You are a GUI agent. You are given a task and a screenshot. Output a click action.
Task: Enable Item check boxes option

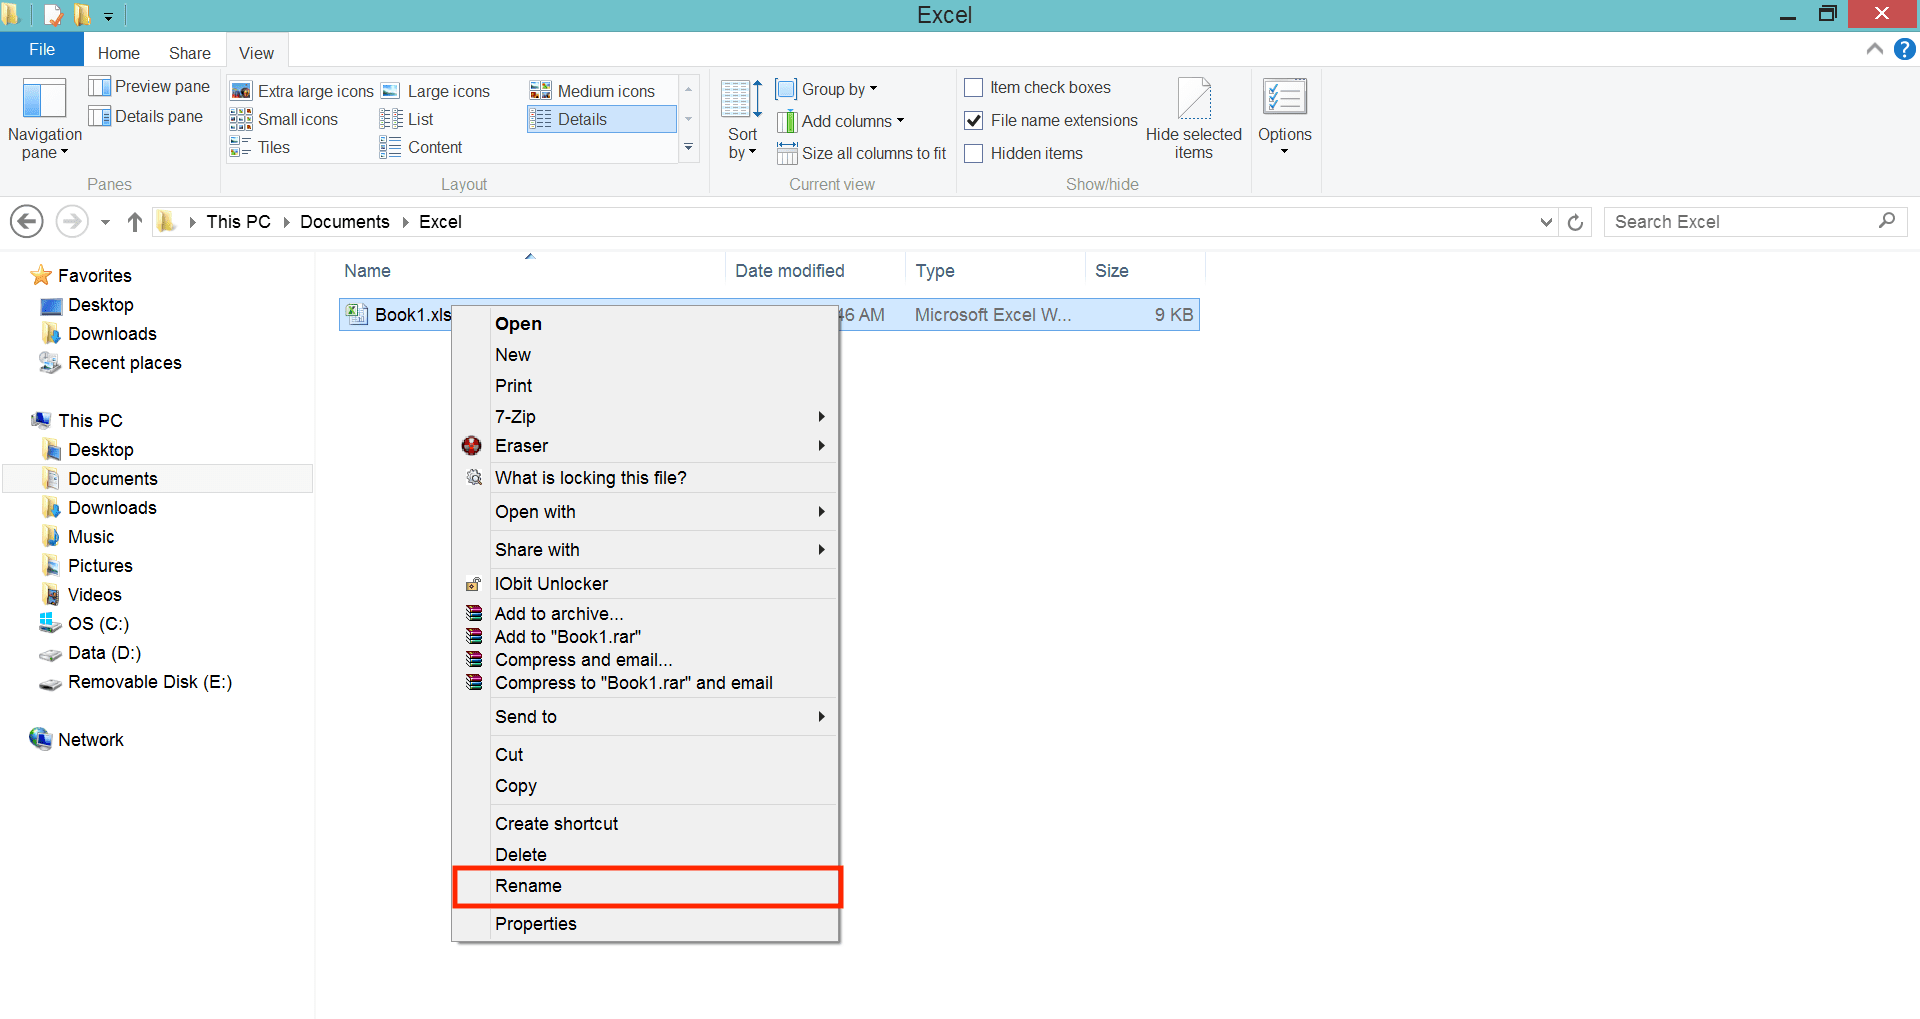click(973, 88)
